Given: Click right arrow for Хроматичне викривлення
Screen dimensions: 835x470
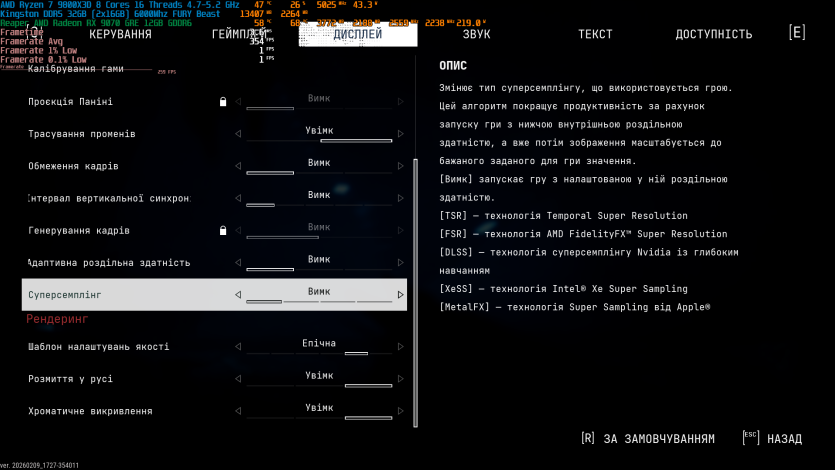Looking at the screenshot, I should [400, 411].
